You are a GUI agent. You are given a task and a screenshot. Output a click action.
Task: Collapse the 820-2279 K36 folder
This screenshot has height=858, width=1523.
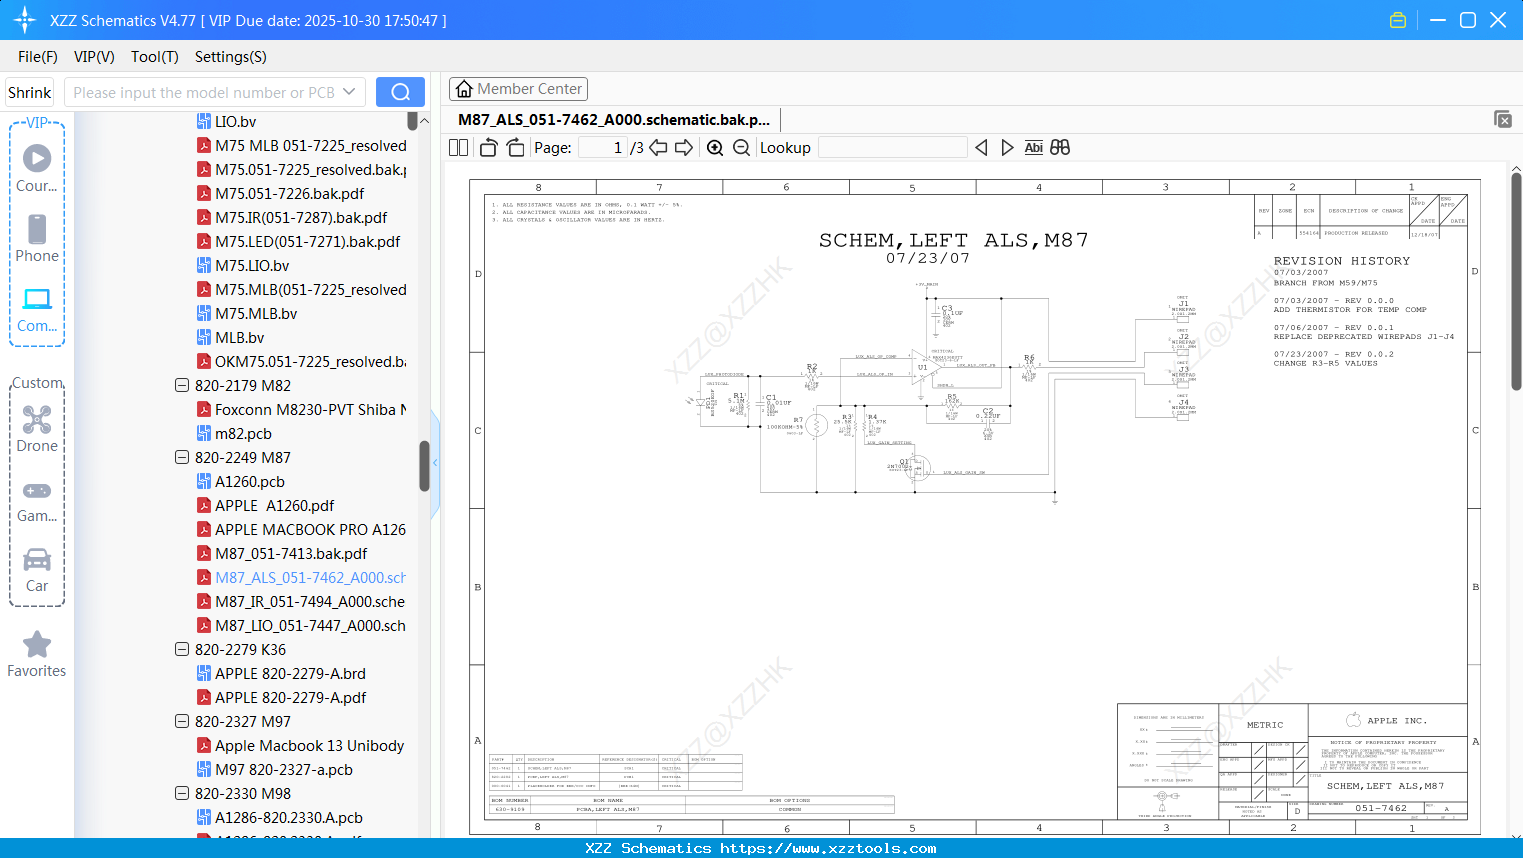tap(182, 649)
